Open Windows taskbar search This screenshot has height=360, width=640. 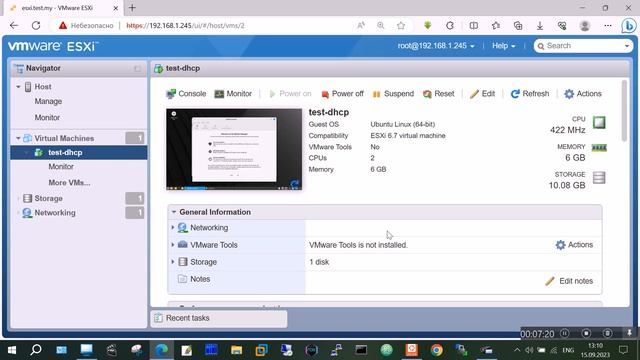[36, 350]
